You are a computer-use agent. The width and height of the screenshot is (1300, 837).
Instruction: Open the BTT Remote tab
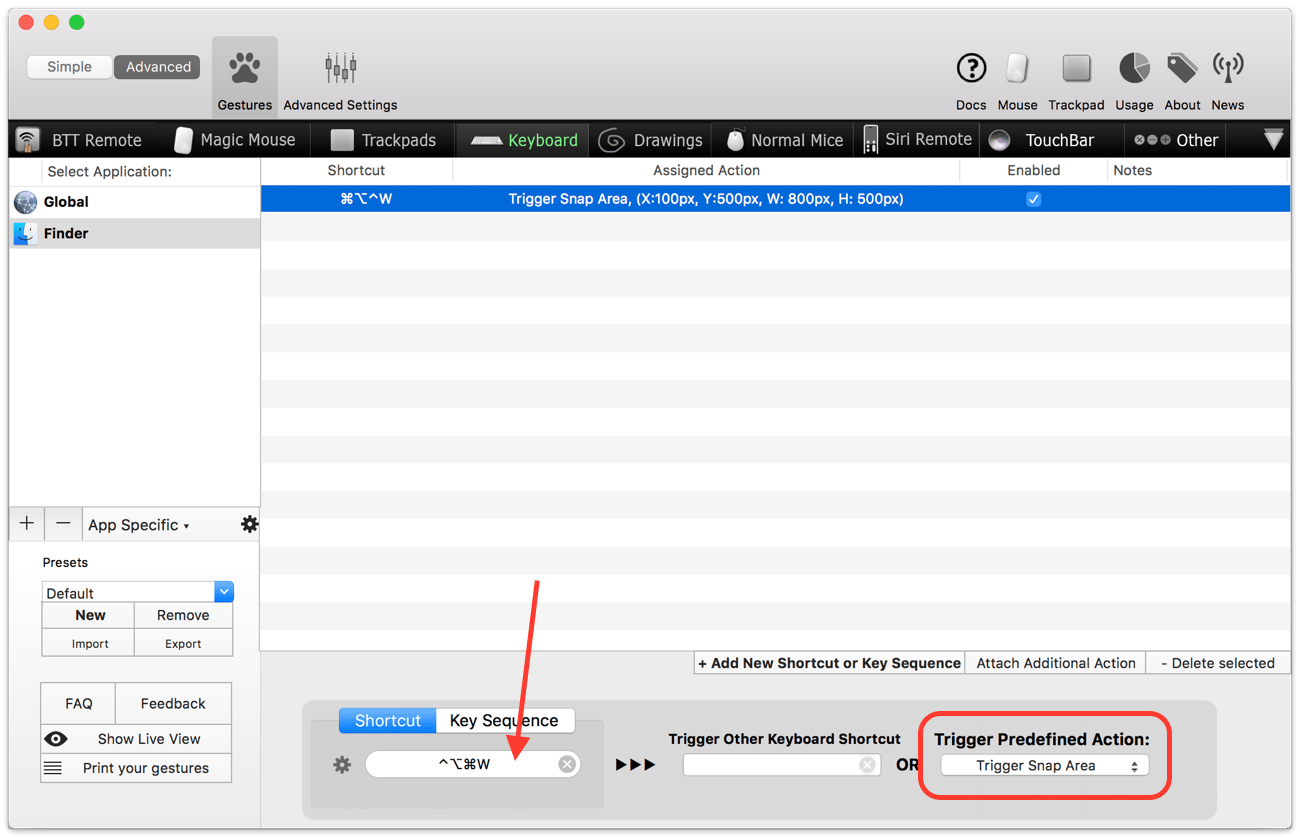(80, 140)
